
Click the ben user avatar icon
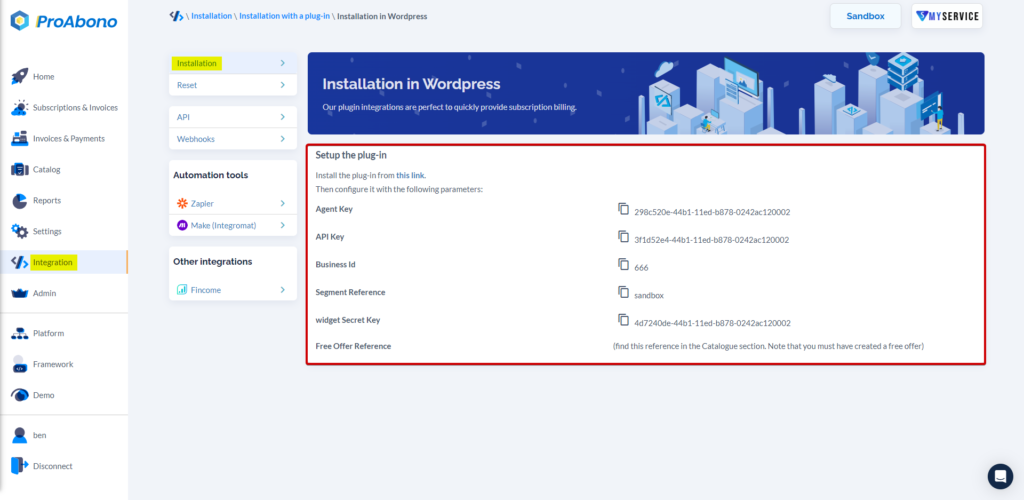[20, 435]
